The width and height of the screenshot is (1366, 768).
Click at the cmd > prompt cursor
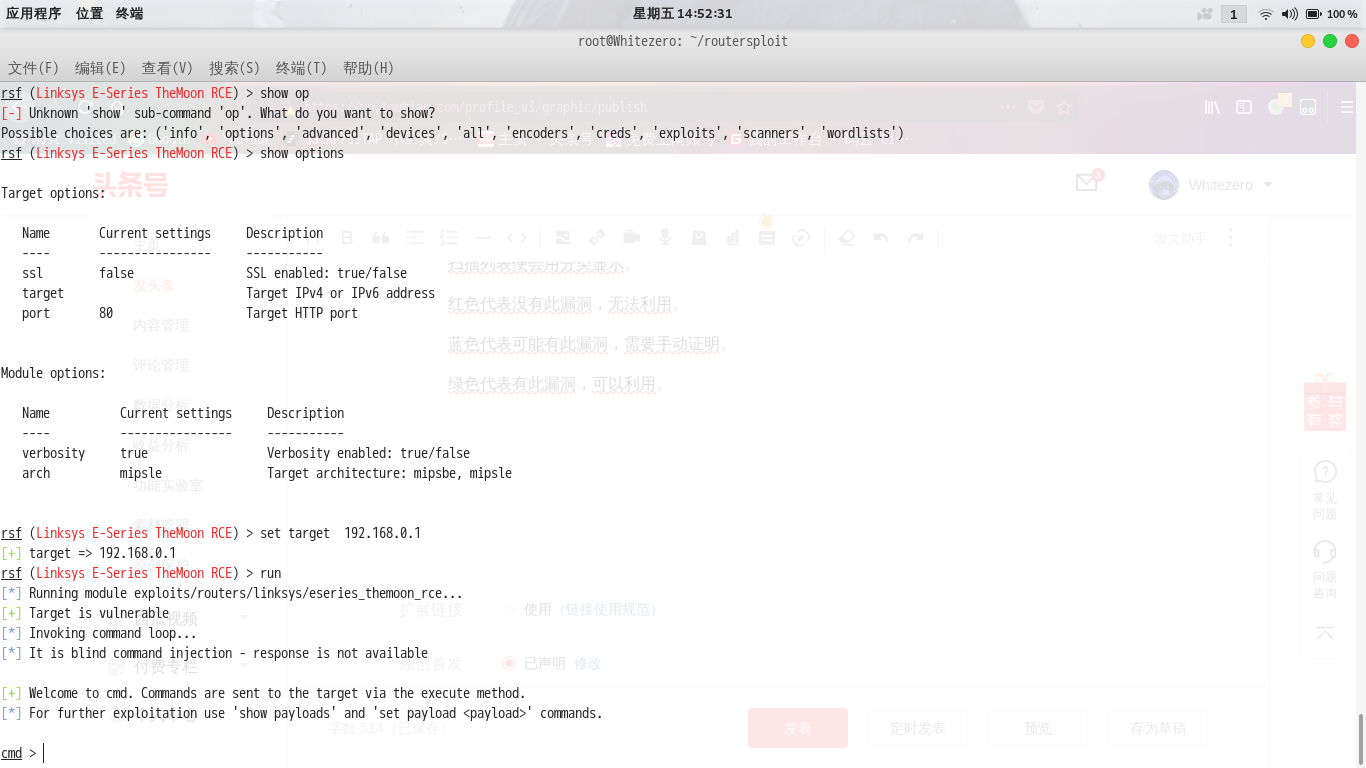[44, 753]
